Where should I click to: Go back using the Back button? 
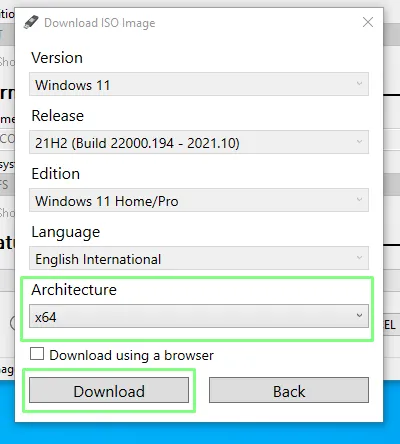pyautogui.click(x=289, y=390)
